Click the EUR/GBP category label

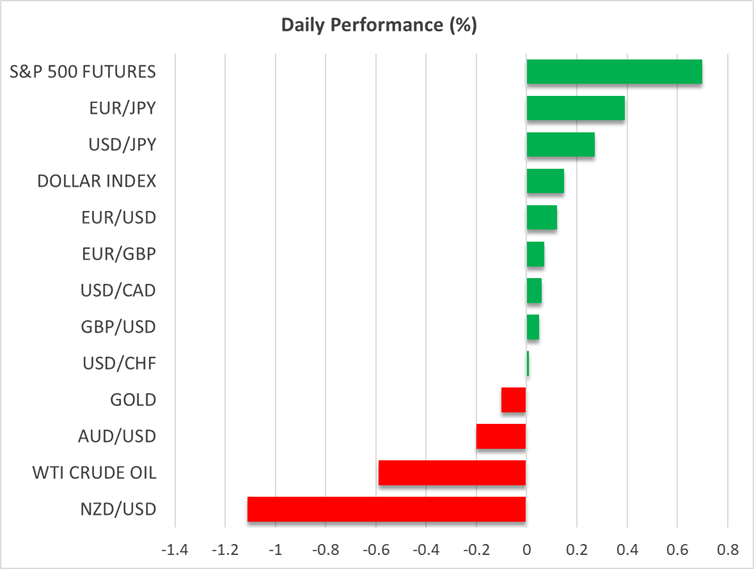[x=119, y=254]
